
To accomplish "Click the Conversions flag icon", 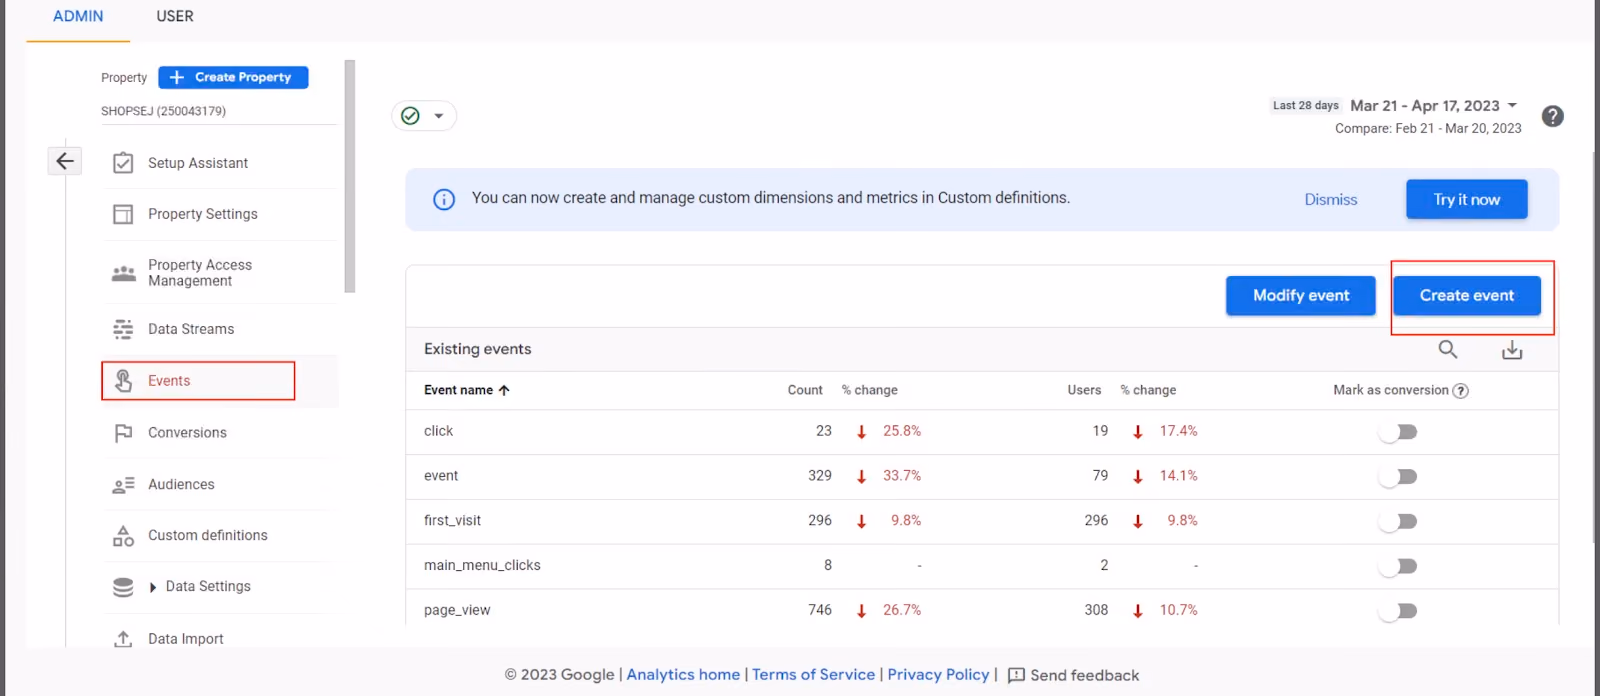I will (123, 433).
